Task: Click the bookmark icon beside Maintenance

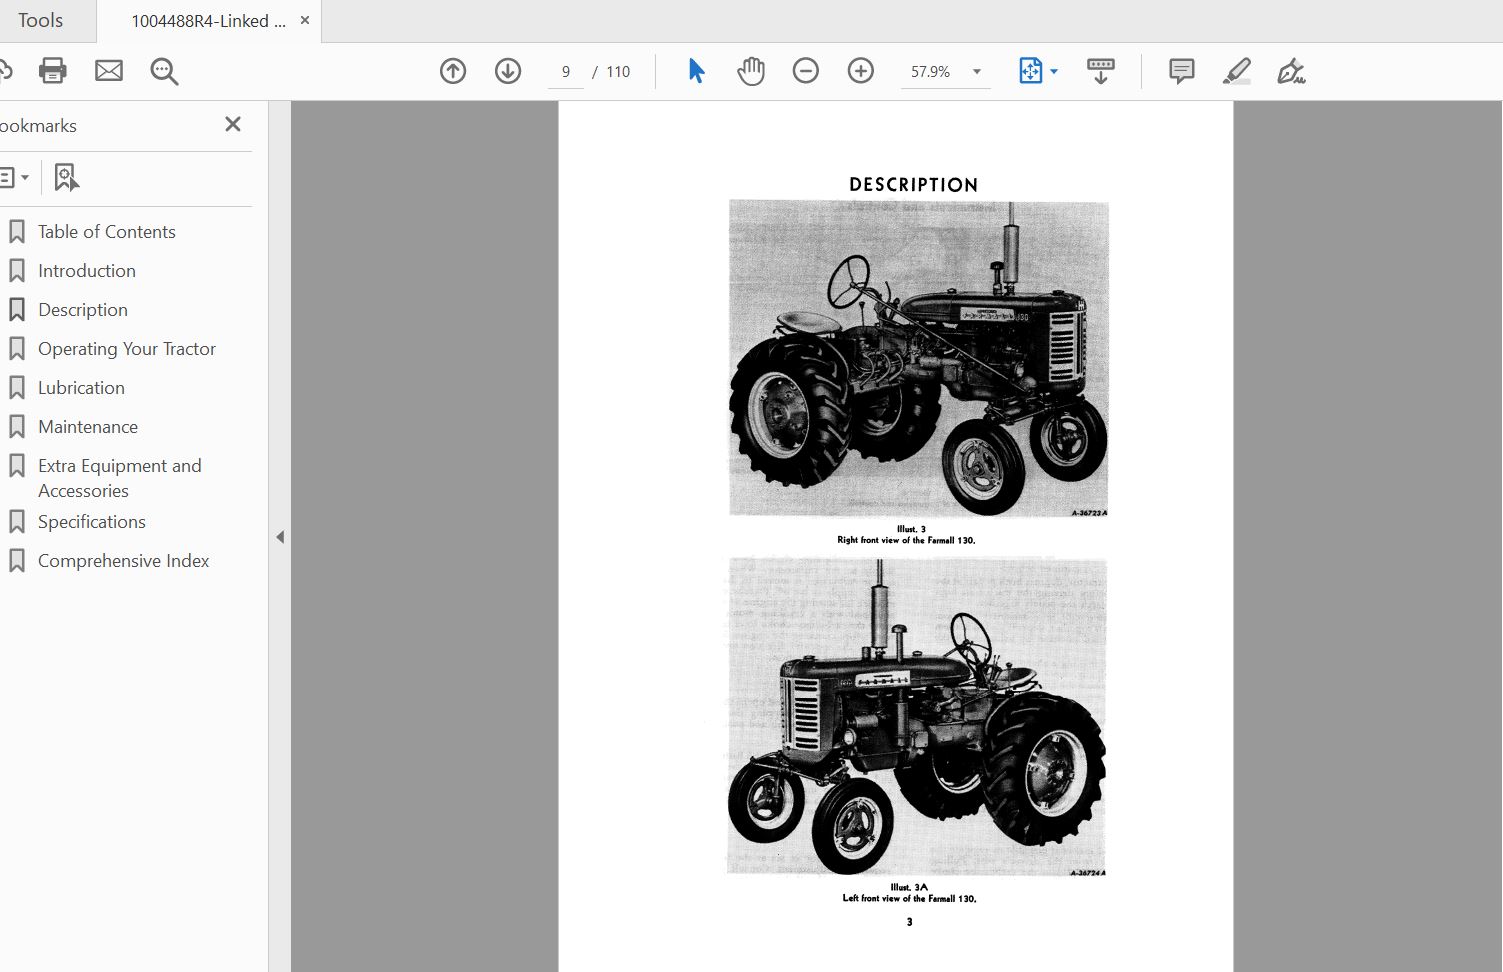Action: [17, 427]
